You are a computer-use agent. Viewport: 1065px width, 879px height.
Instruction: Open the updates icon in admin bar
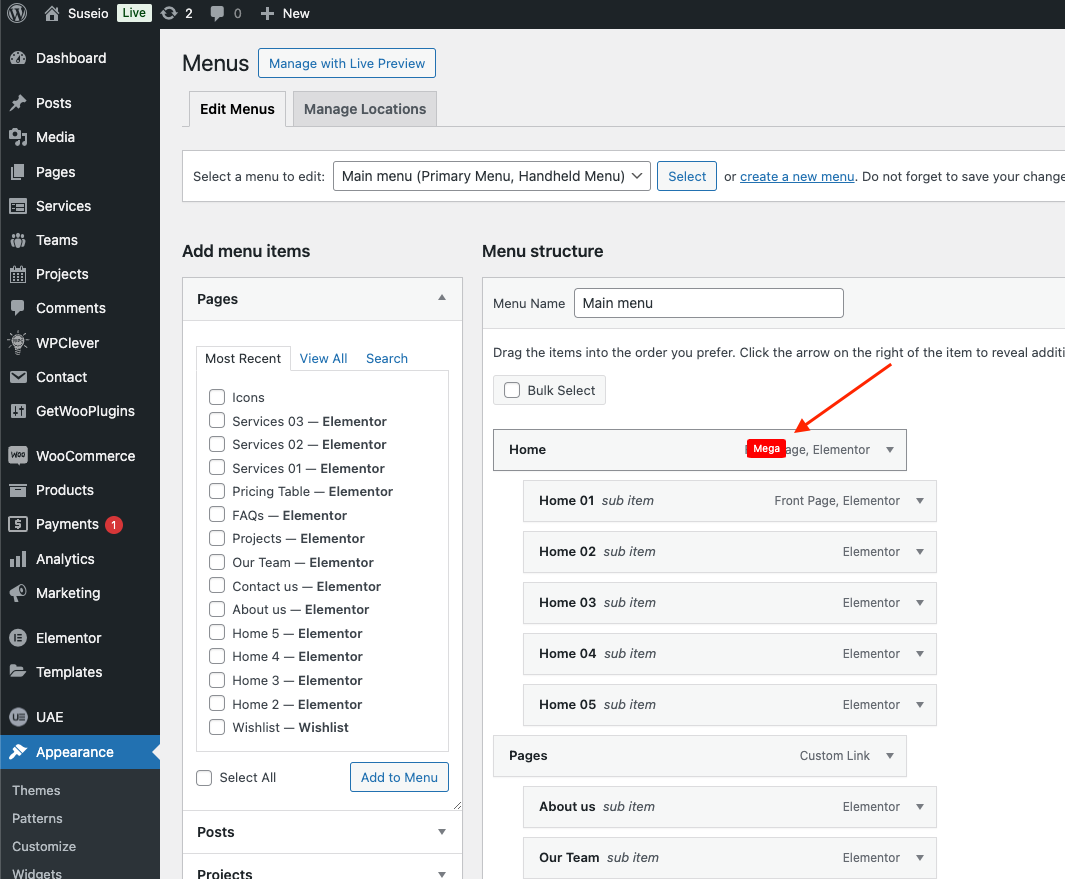click(x=169, y=13)
